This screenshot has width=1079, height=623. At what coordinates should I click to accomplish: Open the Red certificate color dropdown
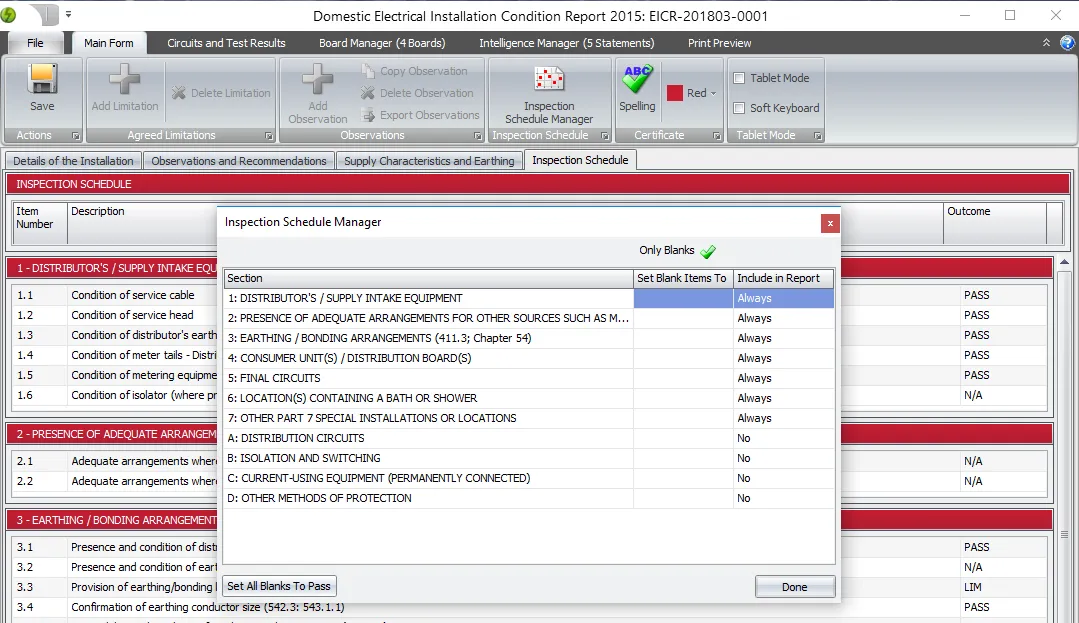pyautogui.click(x=712, y=91)
